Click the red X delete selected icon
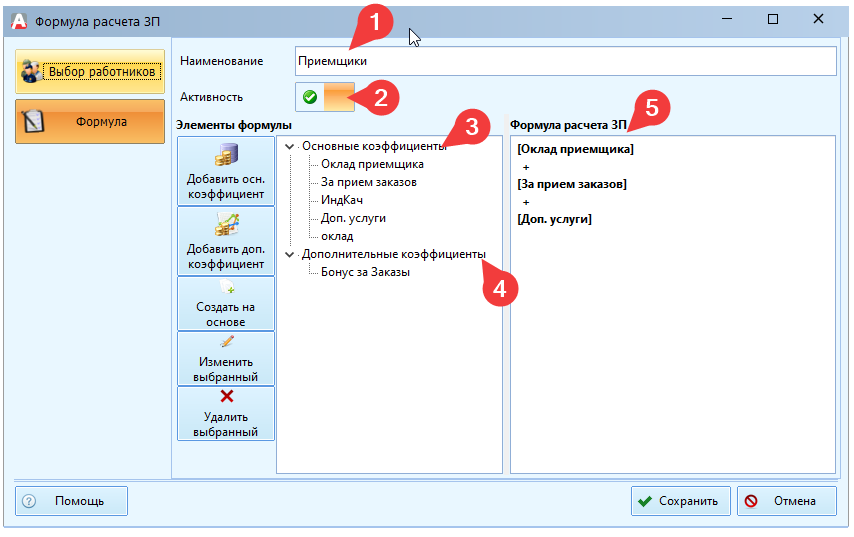Image resolution: width=854 pixels, height=537 pixels. tap(225, 396)
